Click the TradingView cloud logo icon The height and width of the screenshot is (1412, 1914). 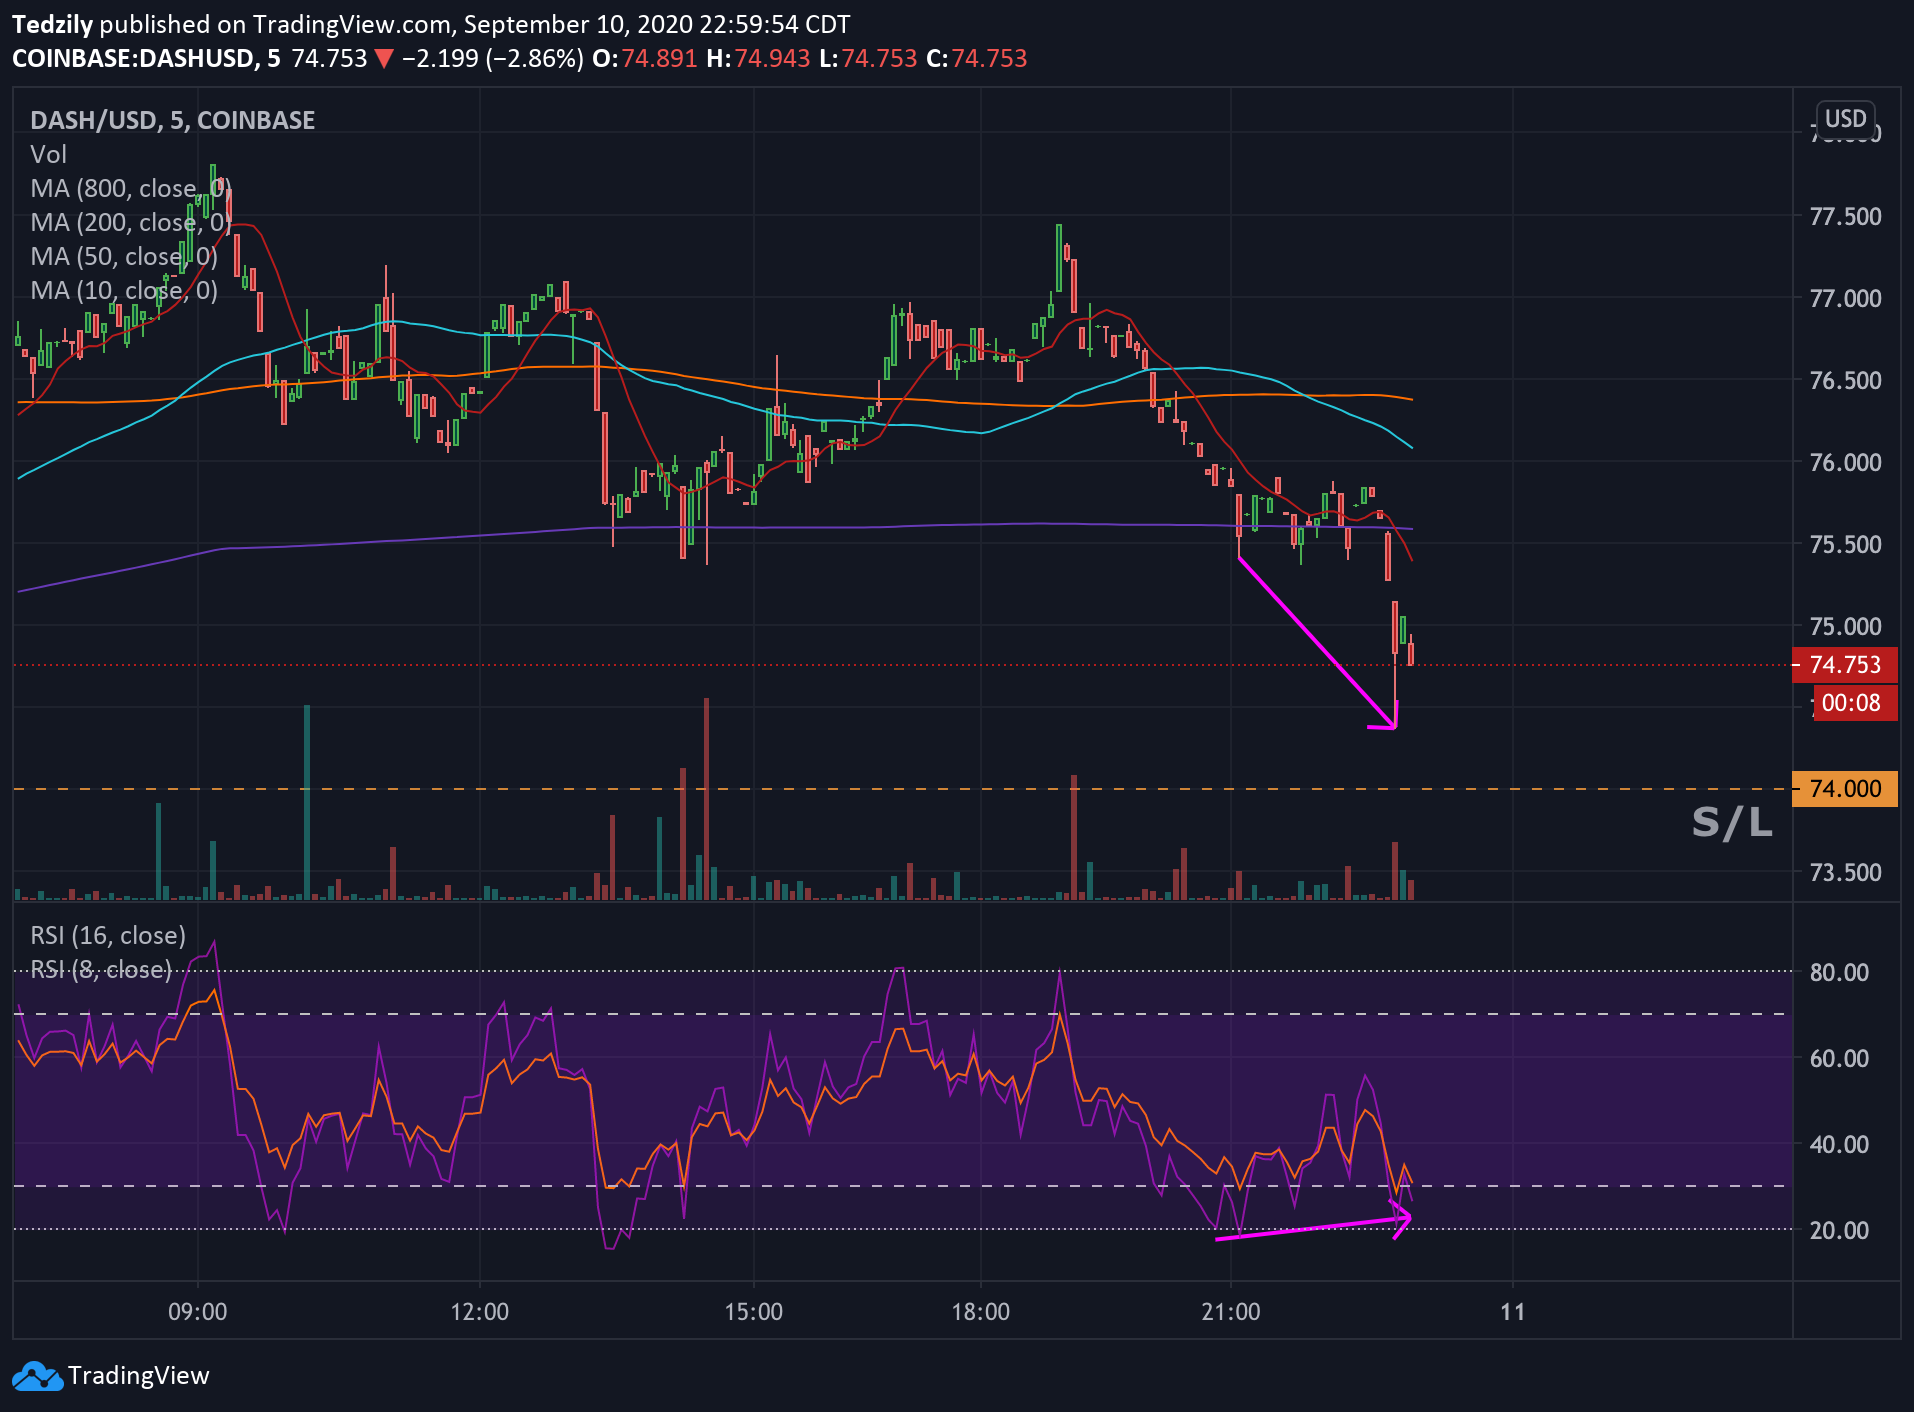(x=37, y=1377)
